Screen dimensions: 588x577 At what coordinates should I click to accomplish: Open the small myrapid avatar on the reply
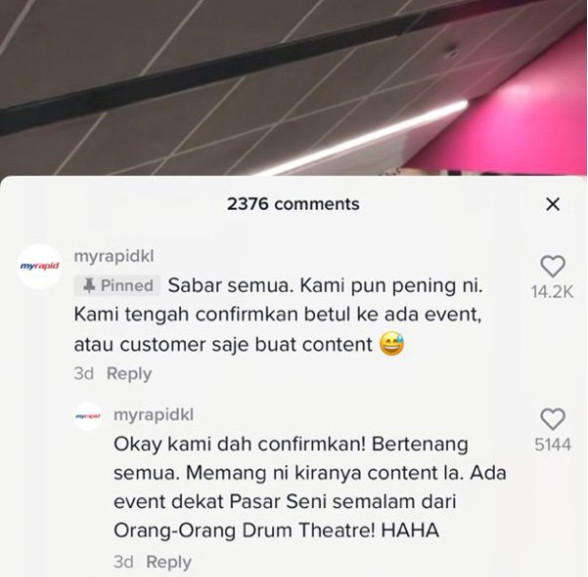point(88,416)
